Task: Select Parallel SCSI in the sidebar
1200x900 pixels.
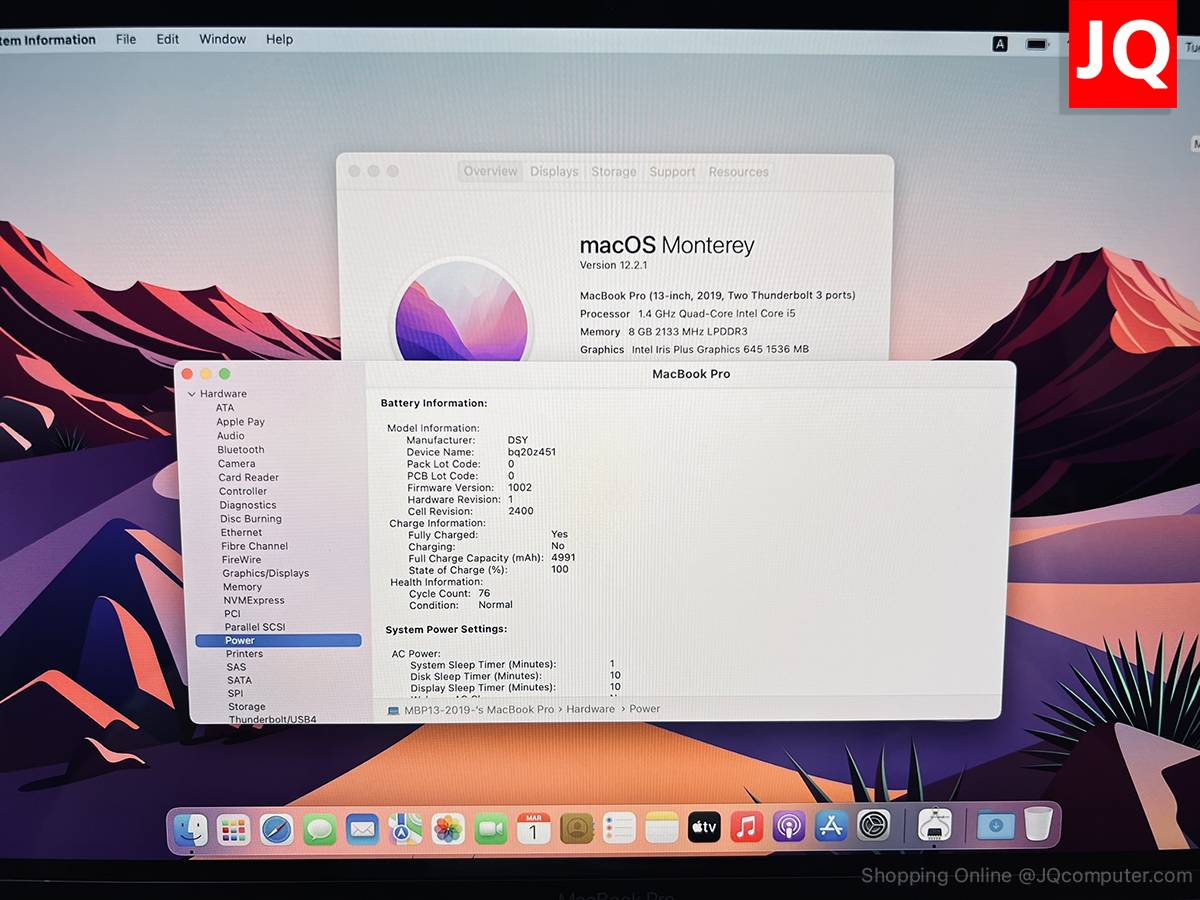Action: point(255,627)
